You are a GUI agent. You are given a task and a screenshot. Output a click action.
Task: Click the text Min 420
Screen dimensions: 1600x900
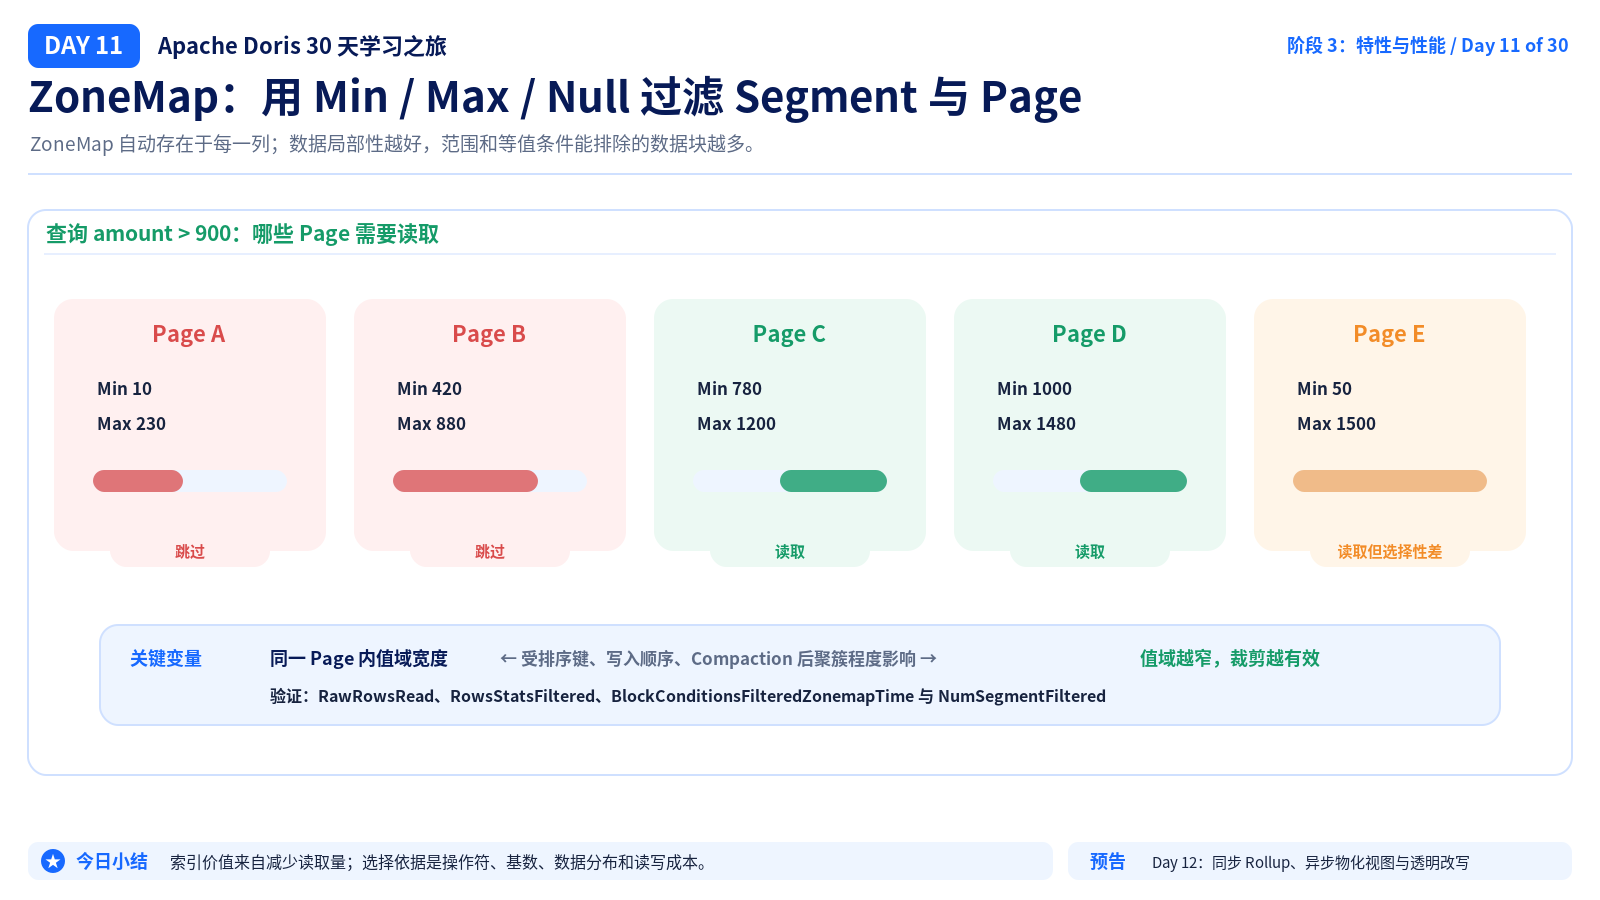tap(430, 389)
